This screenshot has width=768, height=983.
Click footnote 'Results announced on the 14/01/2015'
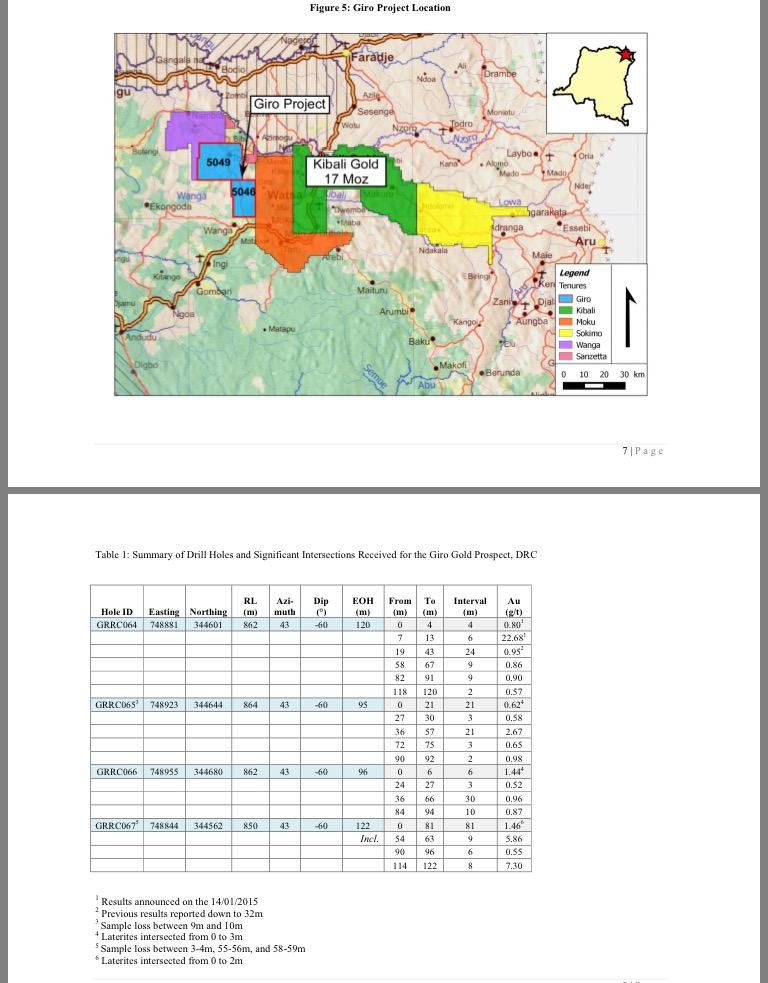[177, 902]
